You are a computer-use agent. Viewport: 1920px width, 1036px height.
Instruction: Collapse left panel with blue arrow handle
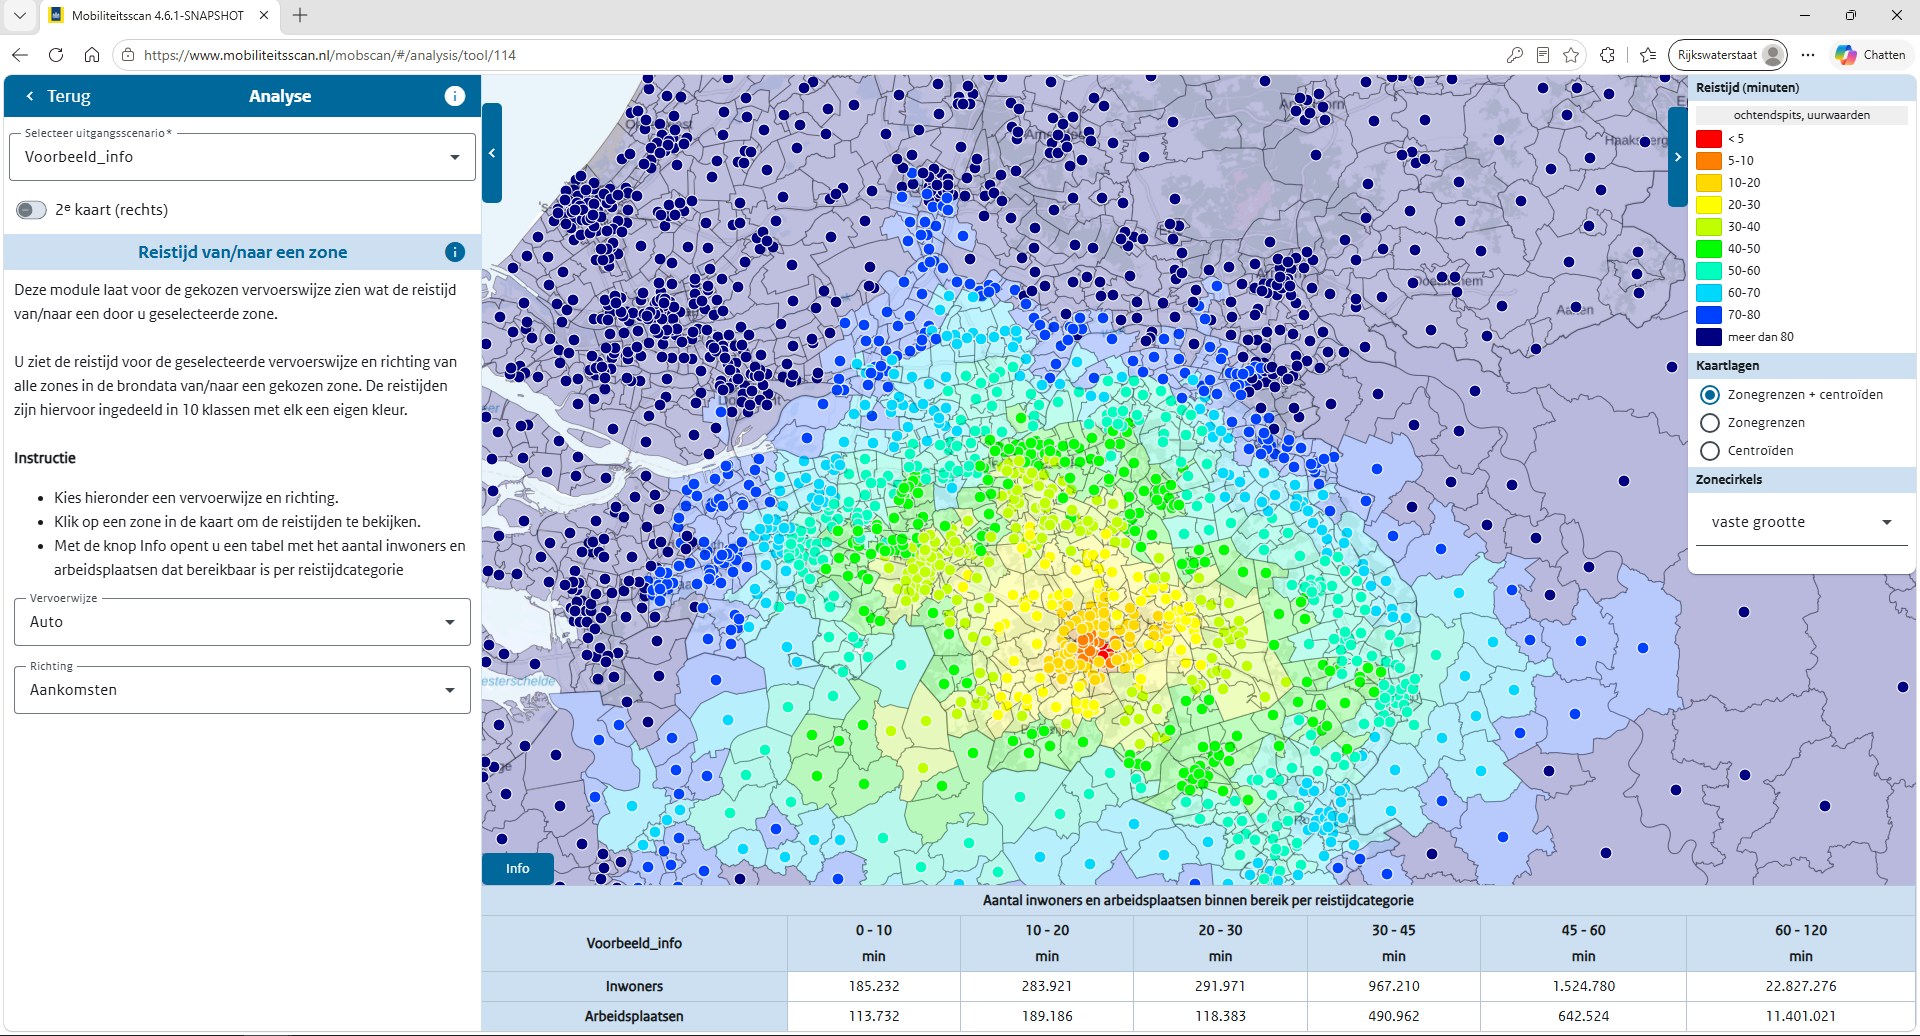pyautogui.click(x=492, y=153)
